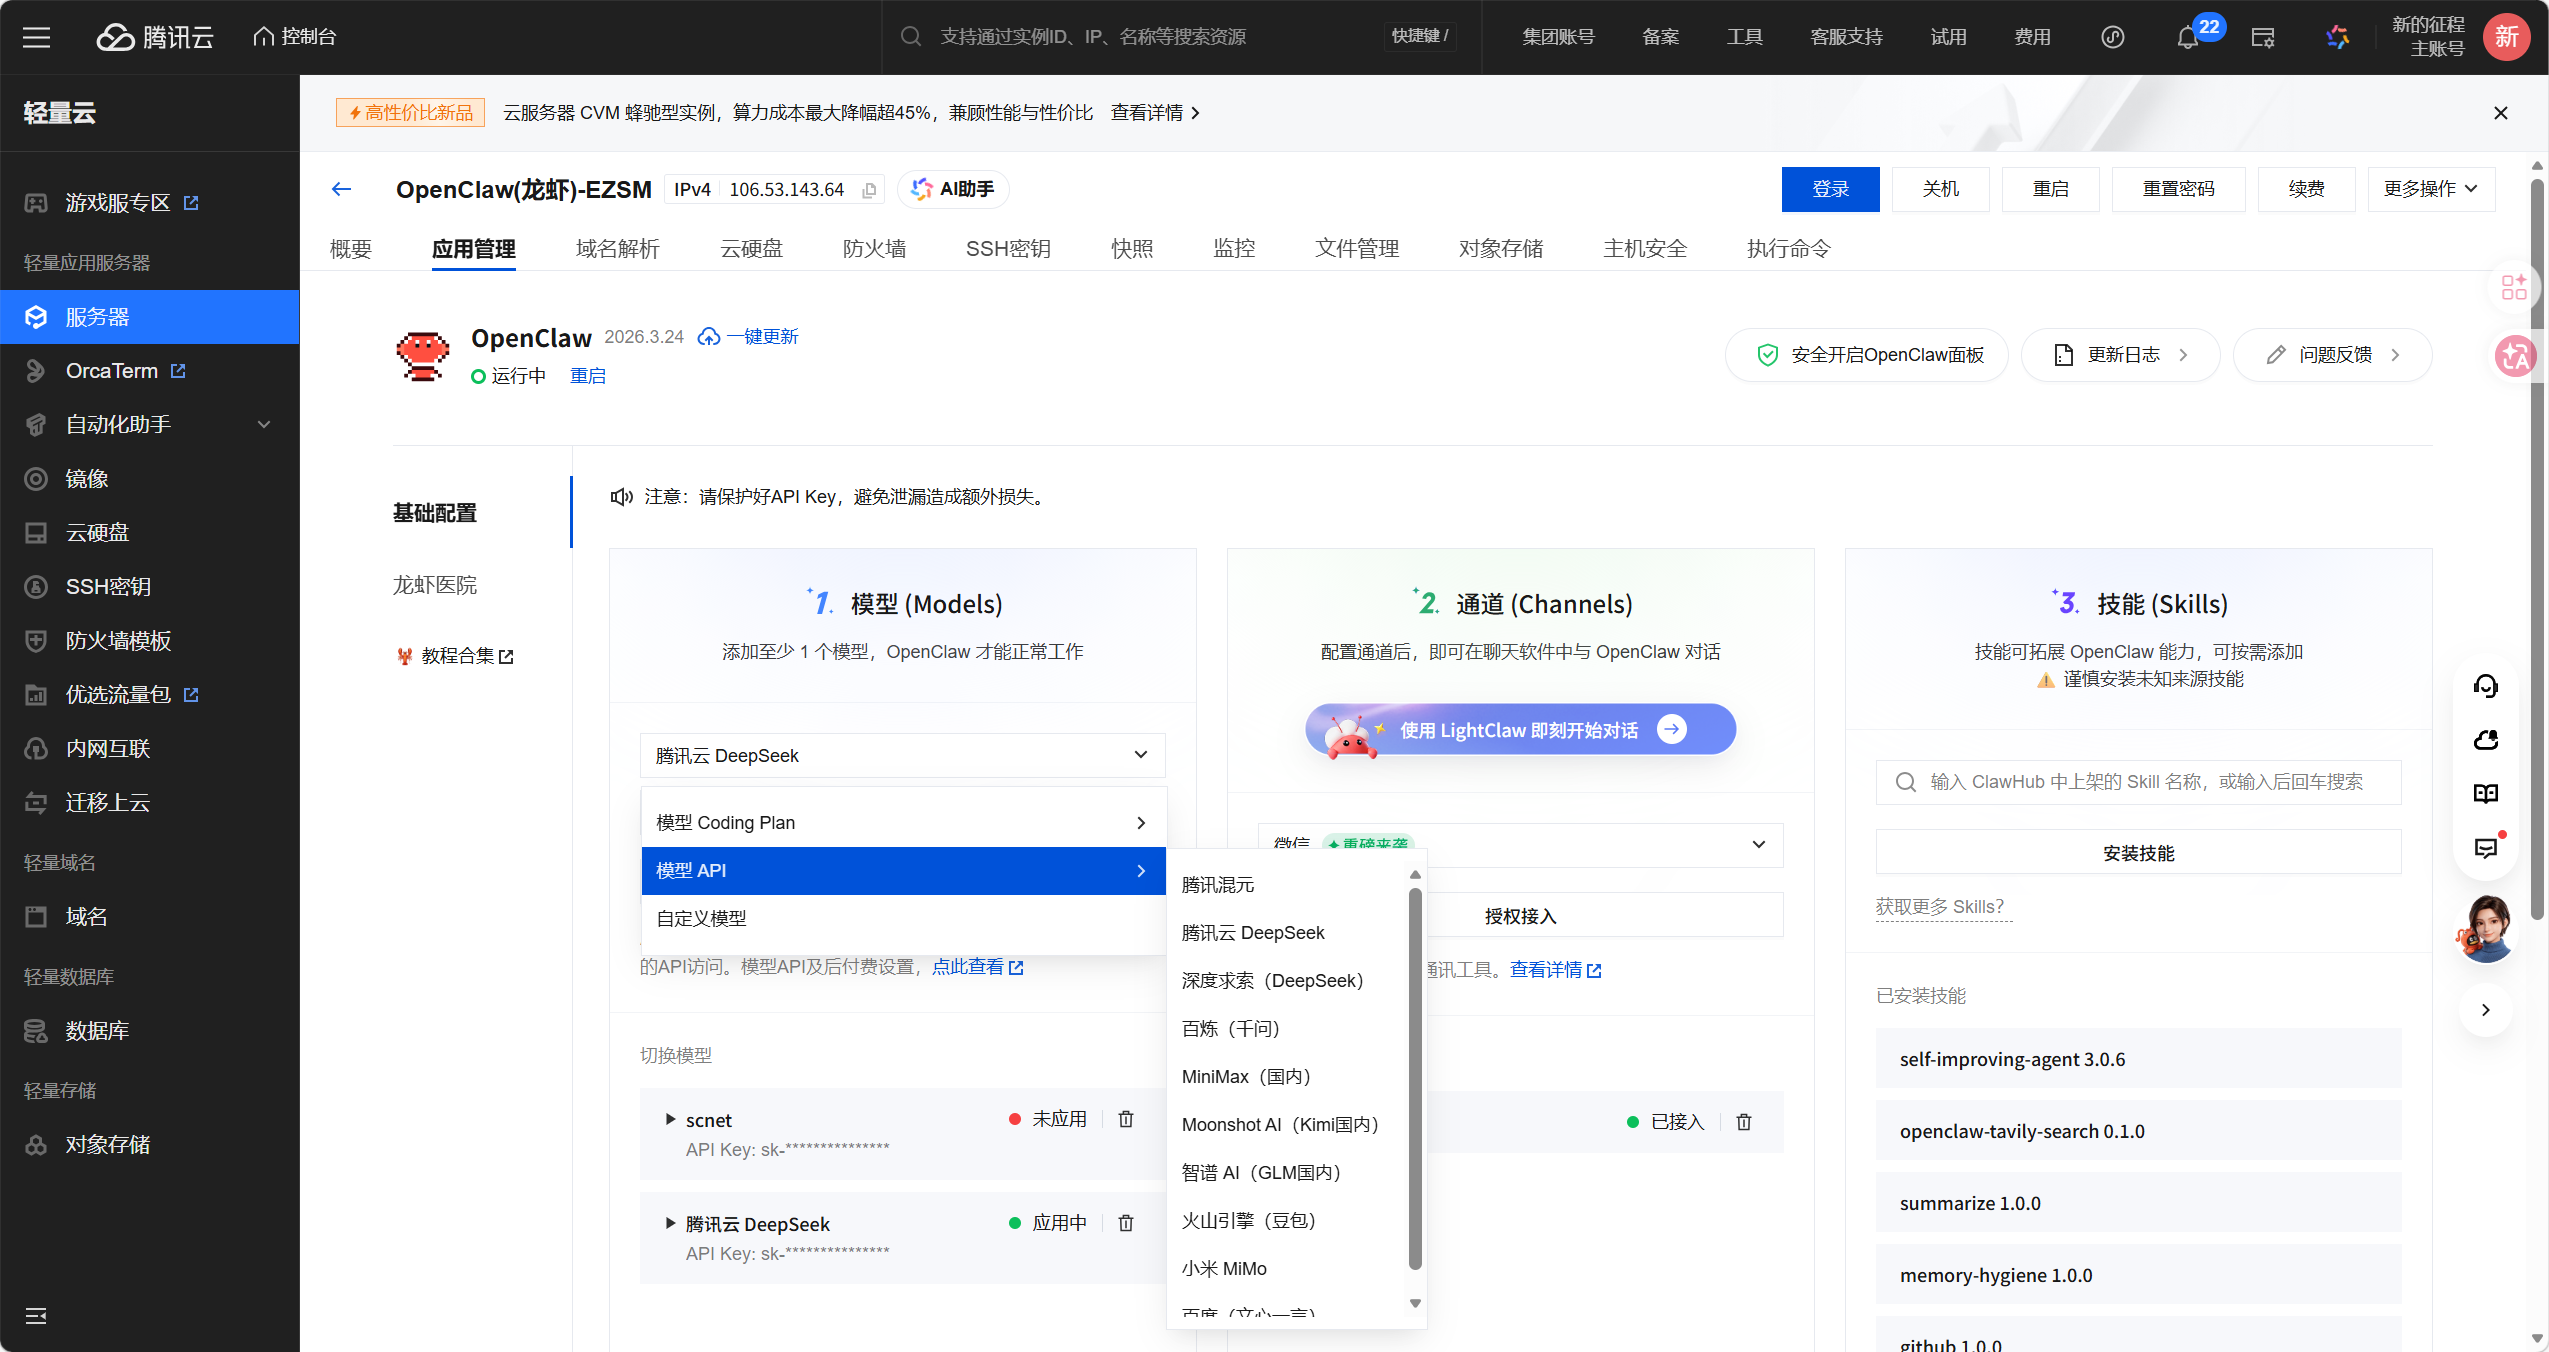Delete the scnet model entry
Viewport: 2549px width, 1352px height.
(1126, 1119)
